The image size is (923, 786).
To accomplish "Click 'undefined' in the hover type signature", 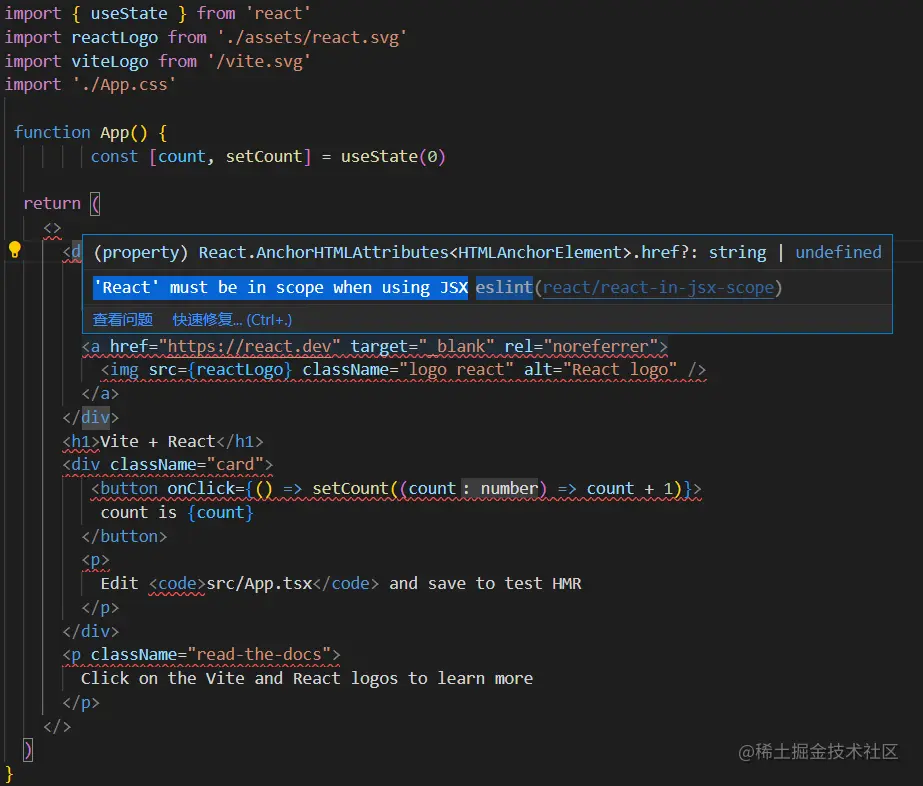I will 838,253.
